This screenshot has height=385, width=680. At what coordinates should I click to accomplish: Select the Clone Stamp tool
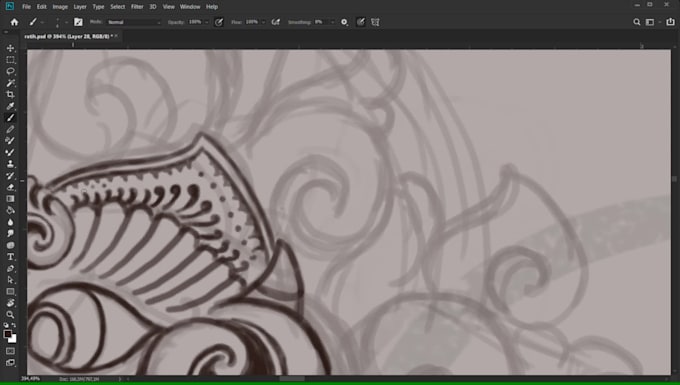point(10,164)
